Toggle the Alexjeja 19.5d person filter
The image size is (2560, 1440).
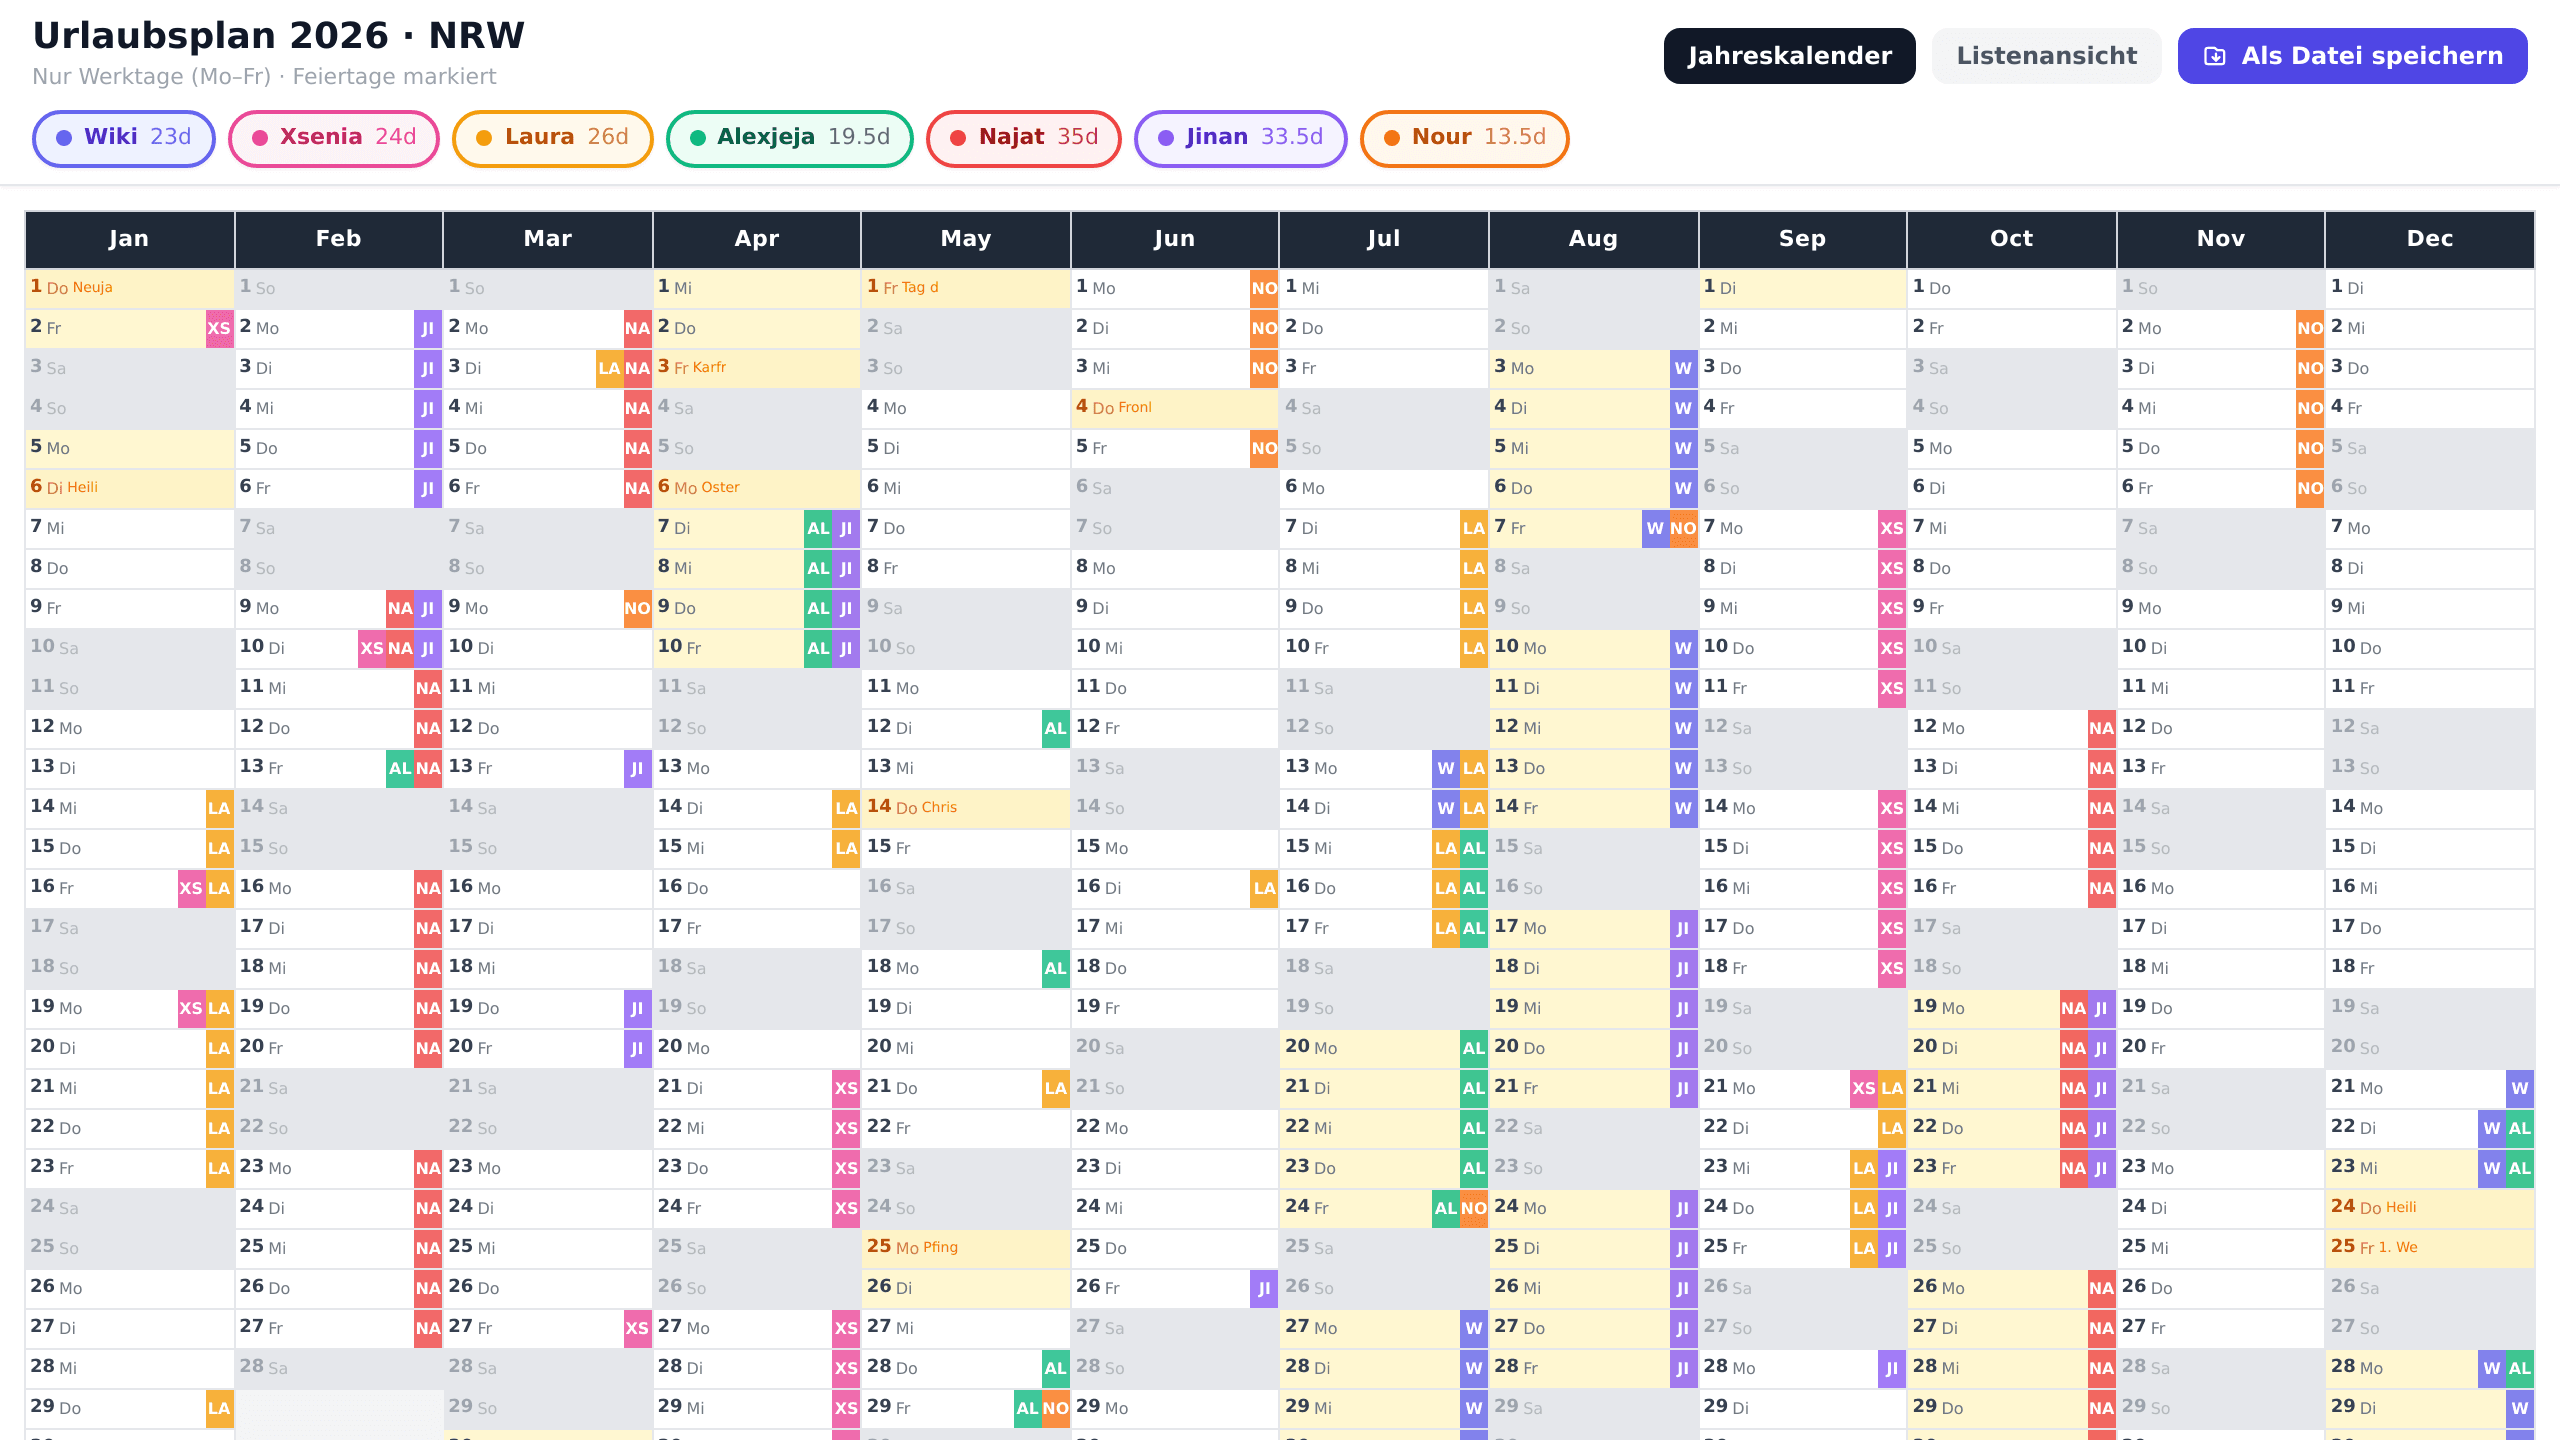[789, 138]
